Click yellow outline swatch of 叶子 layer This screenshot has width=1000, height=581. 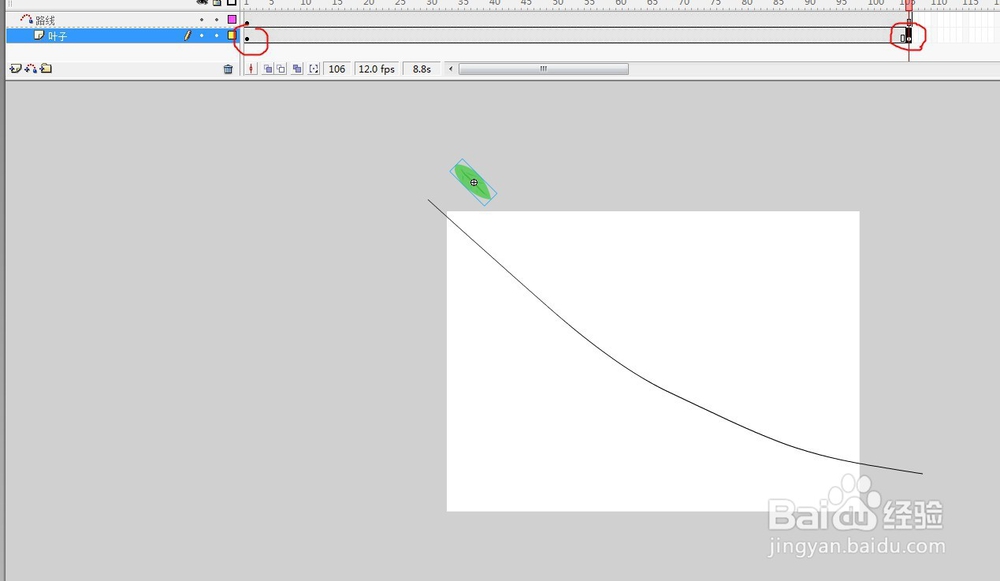232,36
